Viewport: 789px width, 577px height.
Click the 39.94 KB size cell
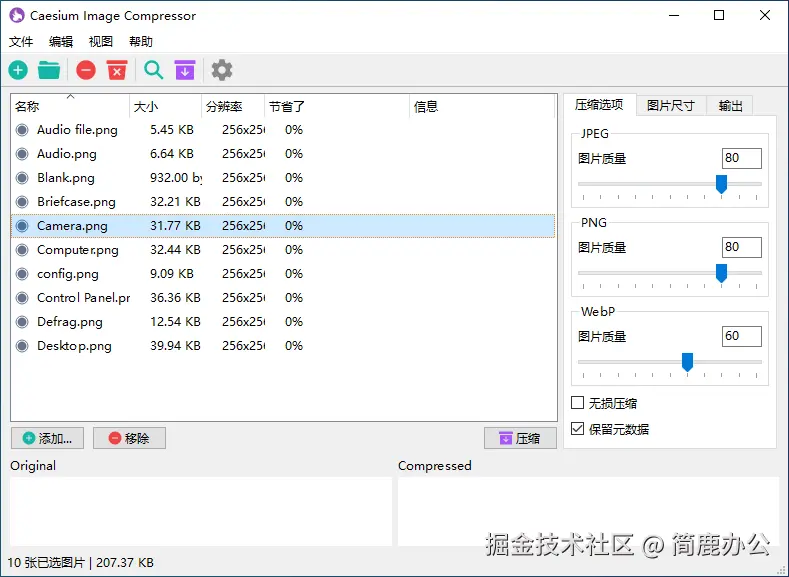pyautogui.click(x=175, y=346)
